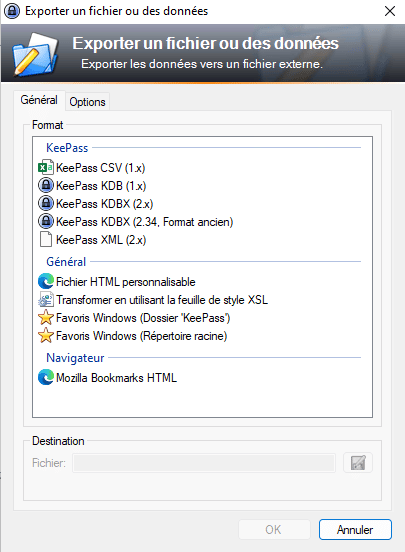Image resolution: width=405 pixels, height=552 pixels.
Task: Click the Excel icon beside KeePass CSV (1.x)
Action: (x=46, y=168)
